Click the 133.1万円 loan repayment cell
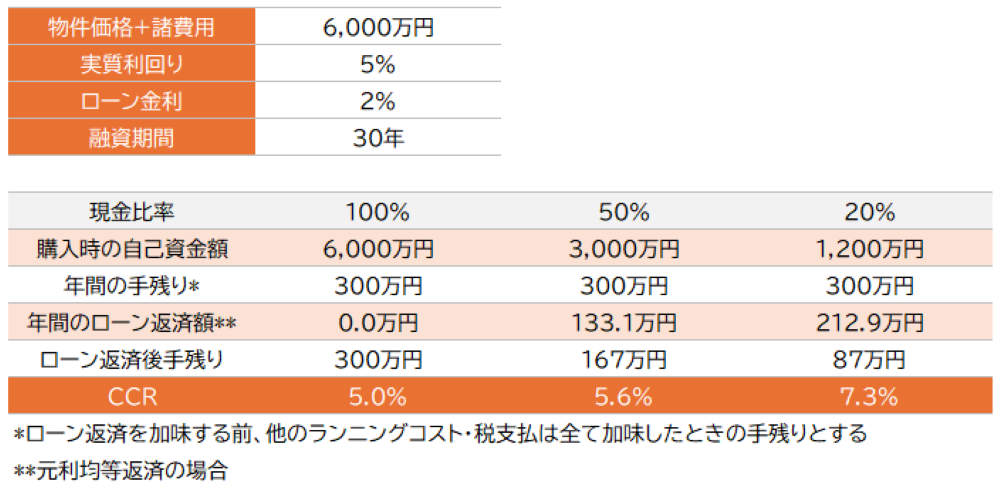The height and width of the screenshot is (490, 1000). (626, 323)
